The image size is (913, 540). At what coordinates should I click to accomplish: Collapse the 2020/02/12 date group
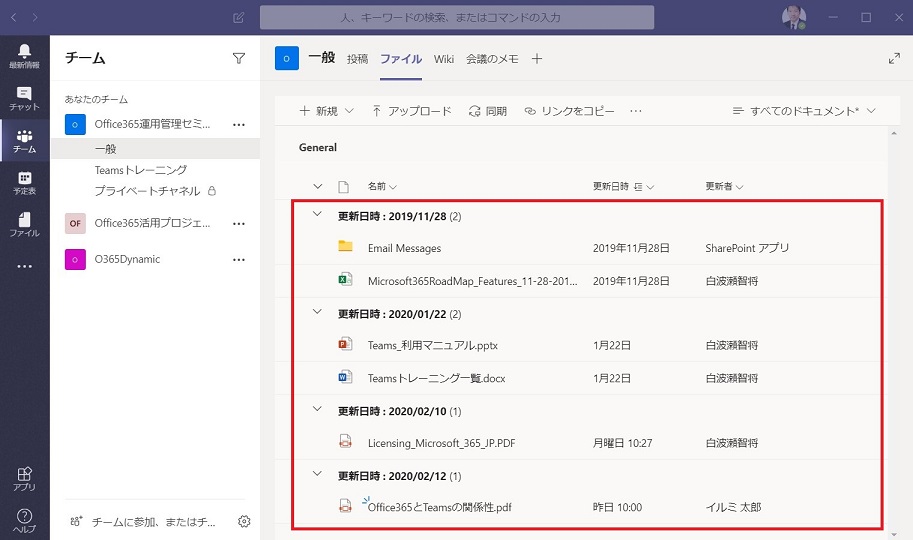[x=317, y=474]
